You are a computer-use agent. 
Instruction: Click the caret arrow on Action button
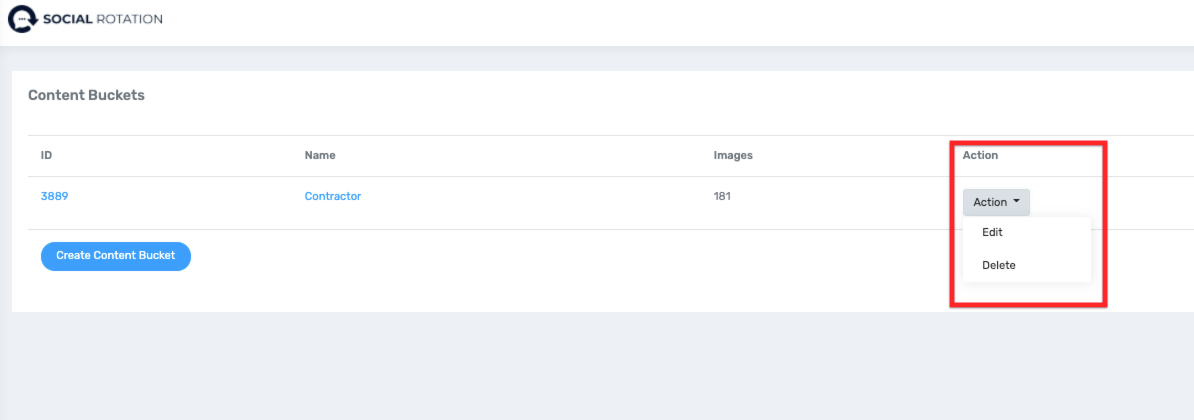tap(1016, 202)
